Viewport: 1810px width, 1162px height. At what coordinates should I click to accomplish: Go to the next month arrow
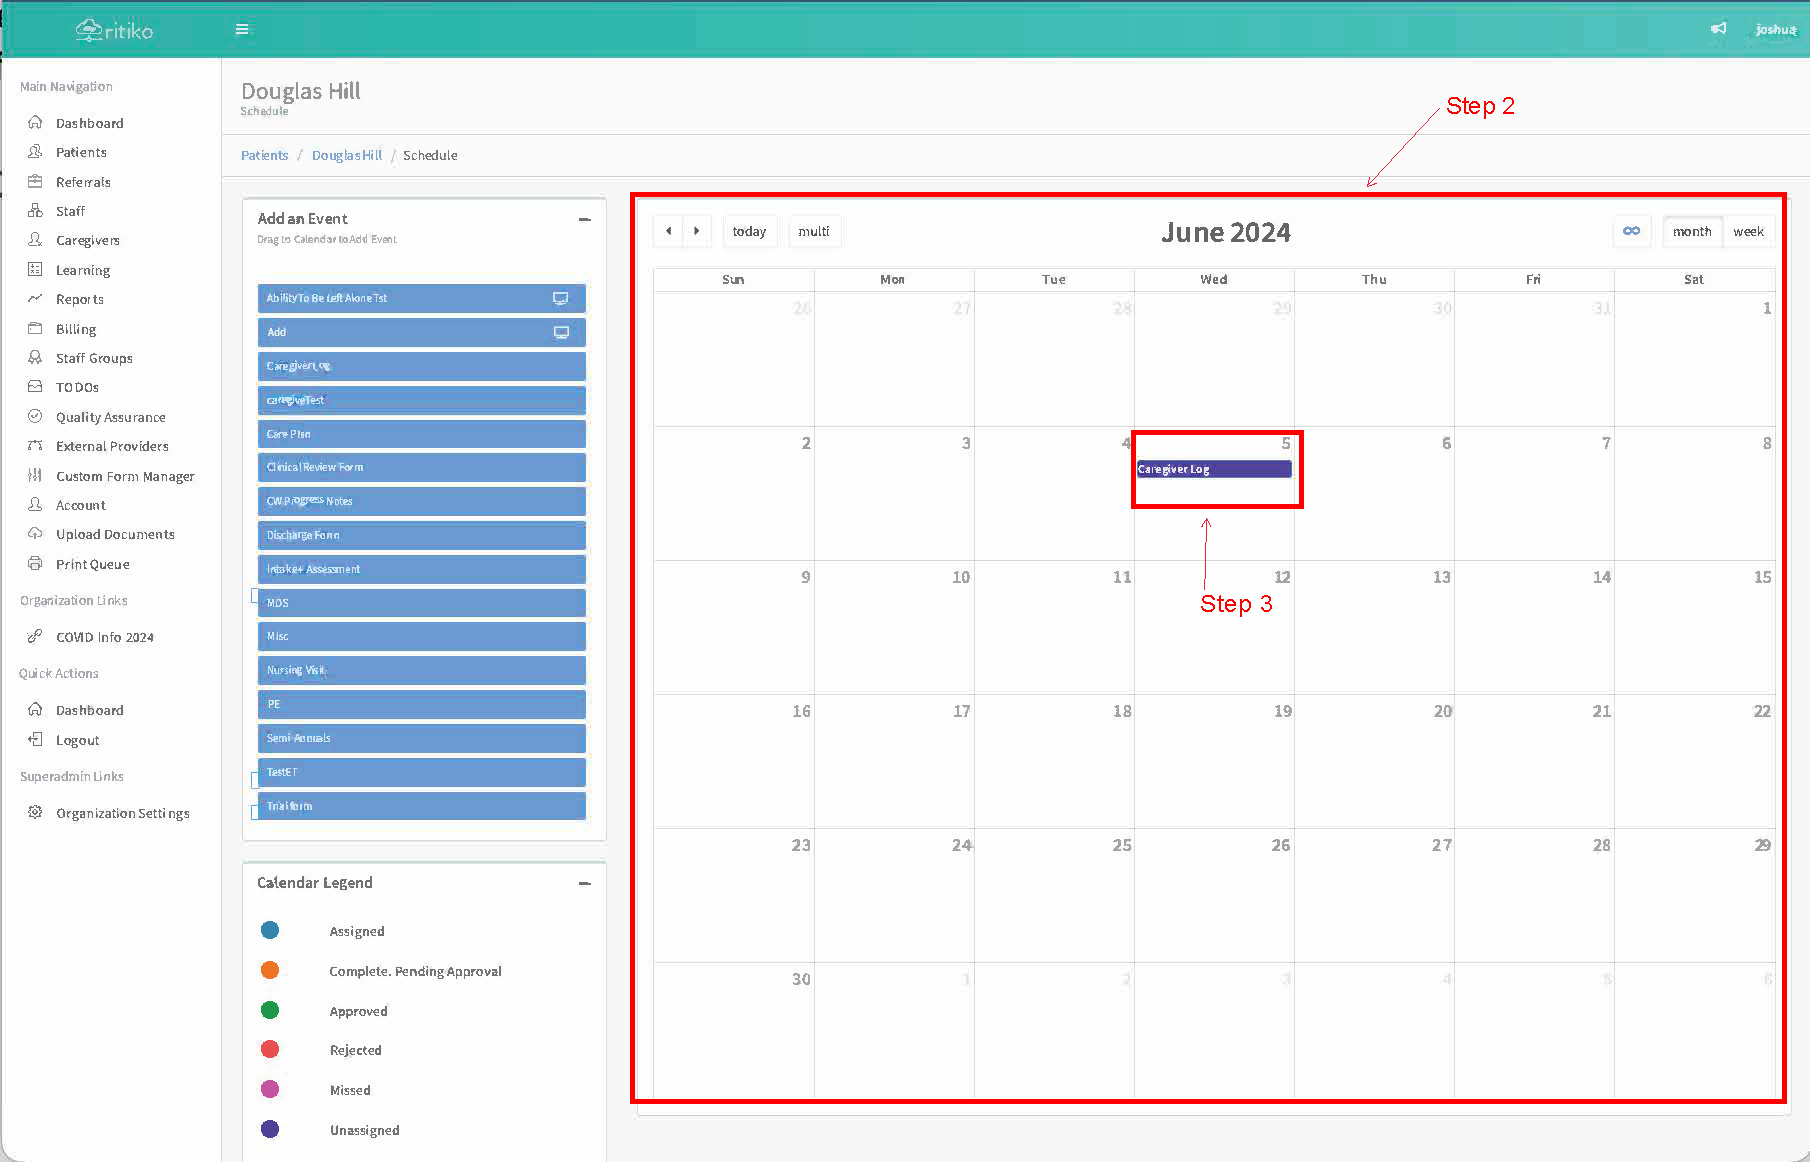coord(697,231)
